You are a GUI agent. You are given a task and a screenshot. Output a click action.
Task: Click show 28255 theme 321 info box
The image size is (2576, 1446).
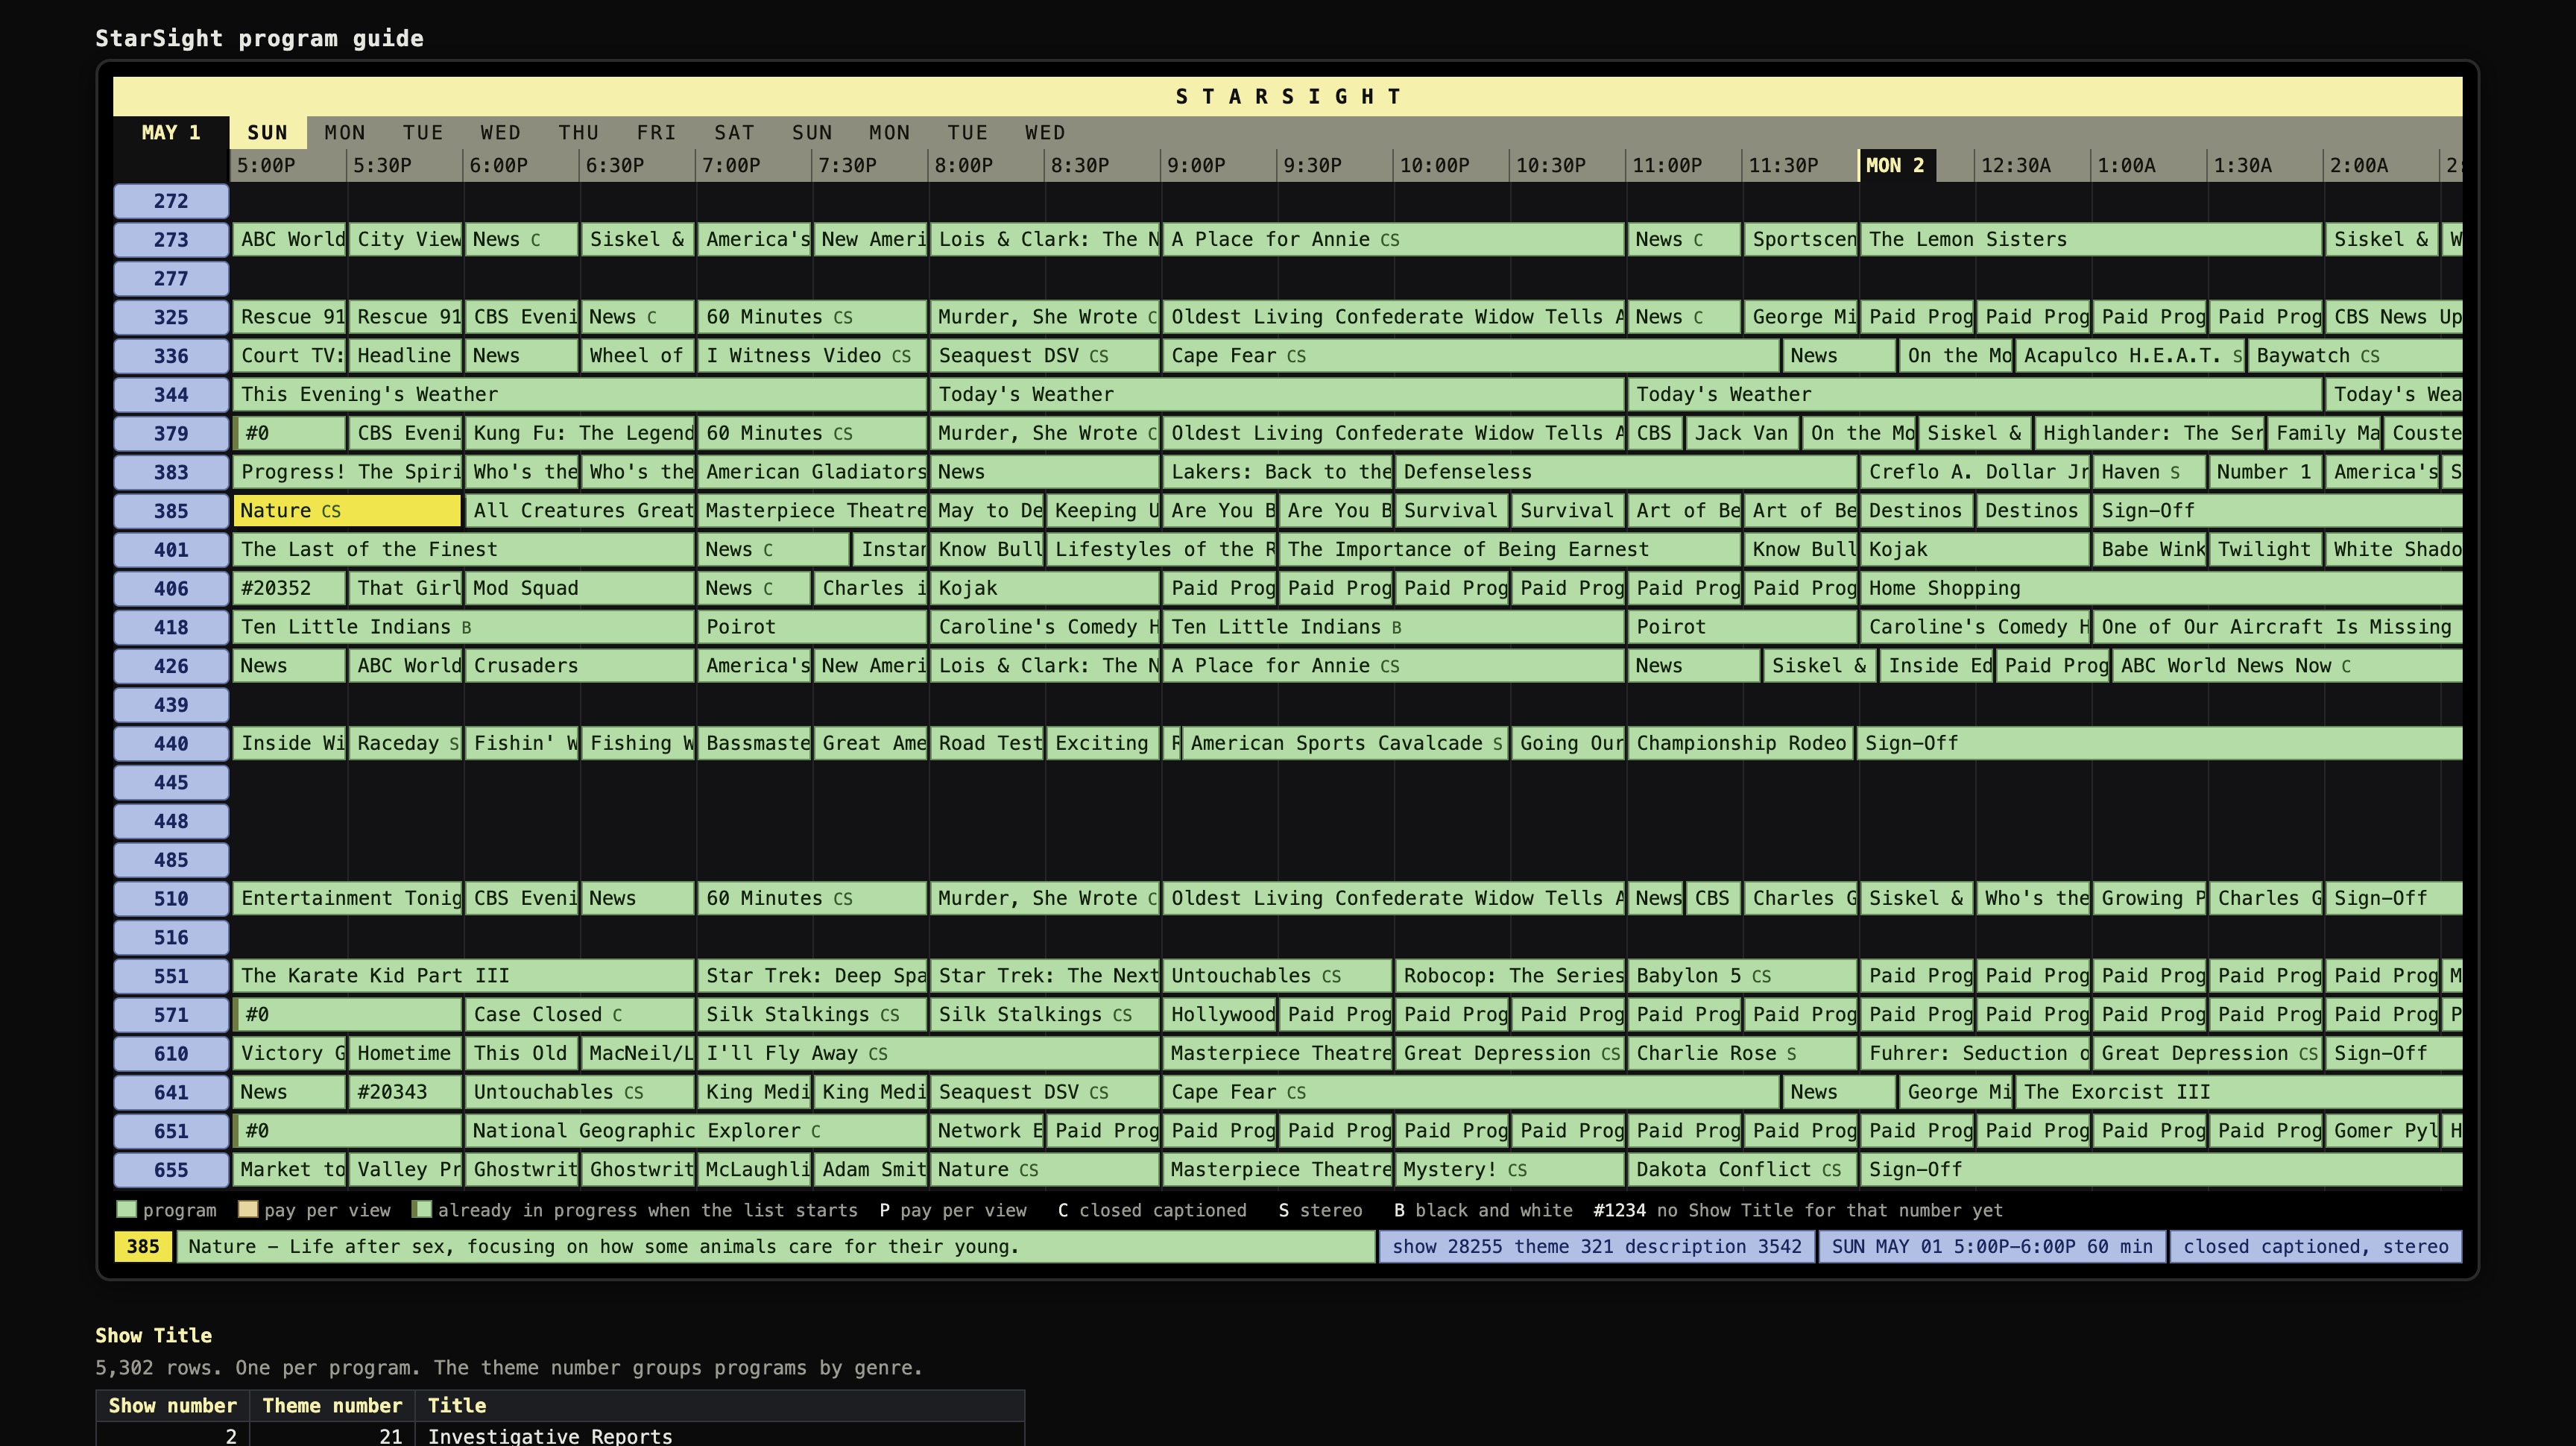1597,1247
